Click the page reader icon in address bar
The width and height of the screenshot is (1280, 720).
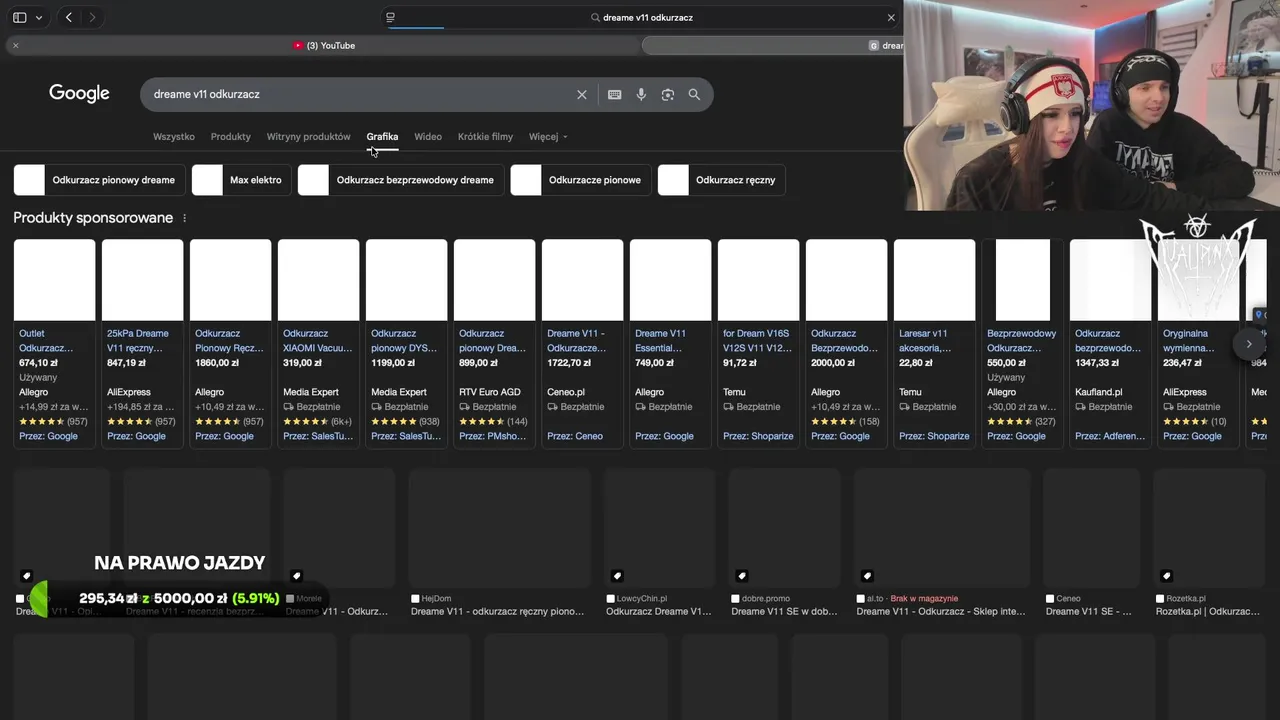(391, 17)
